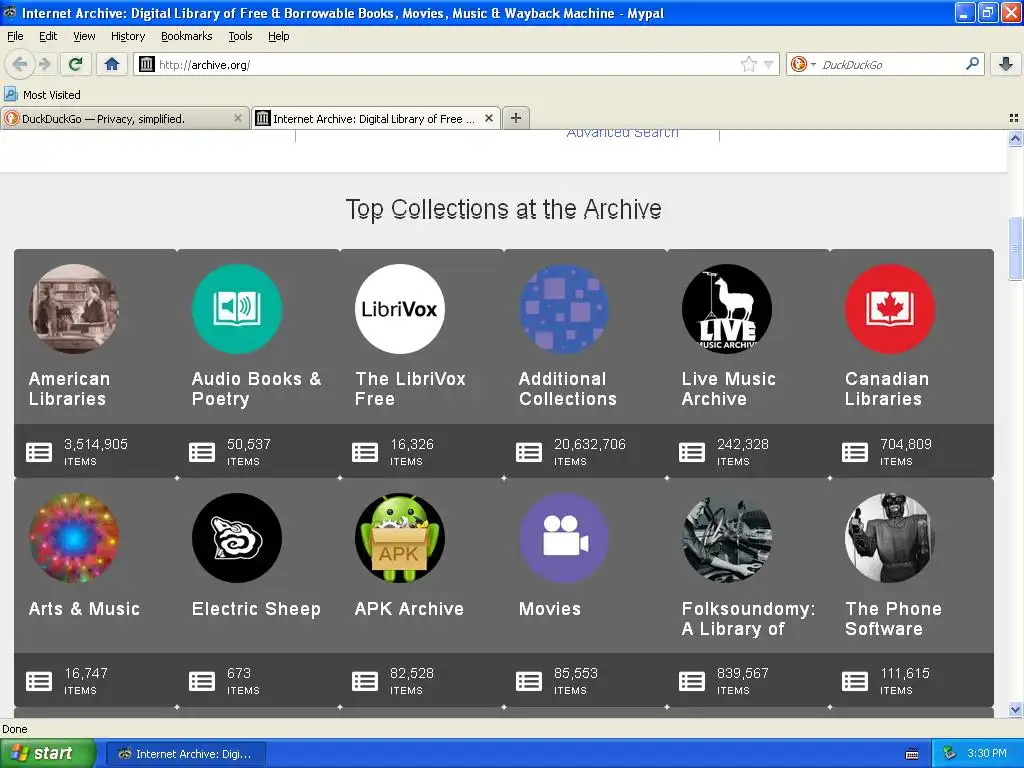Open the URL history dropdown arrow
The image size is (1024, 768).
[769, 64]
